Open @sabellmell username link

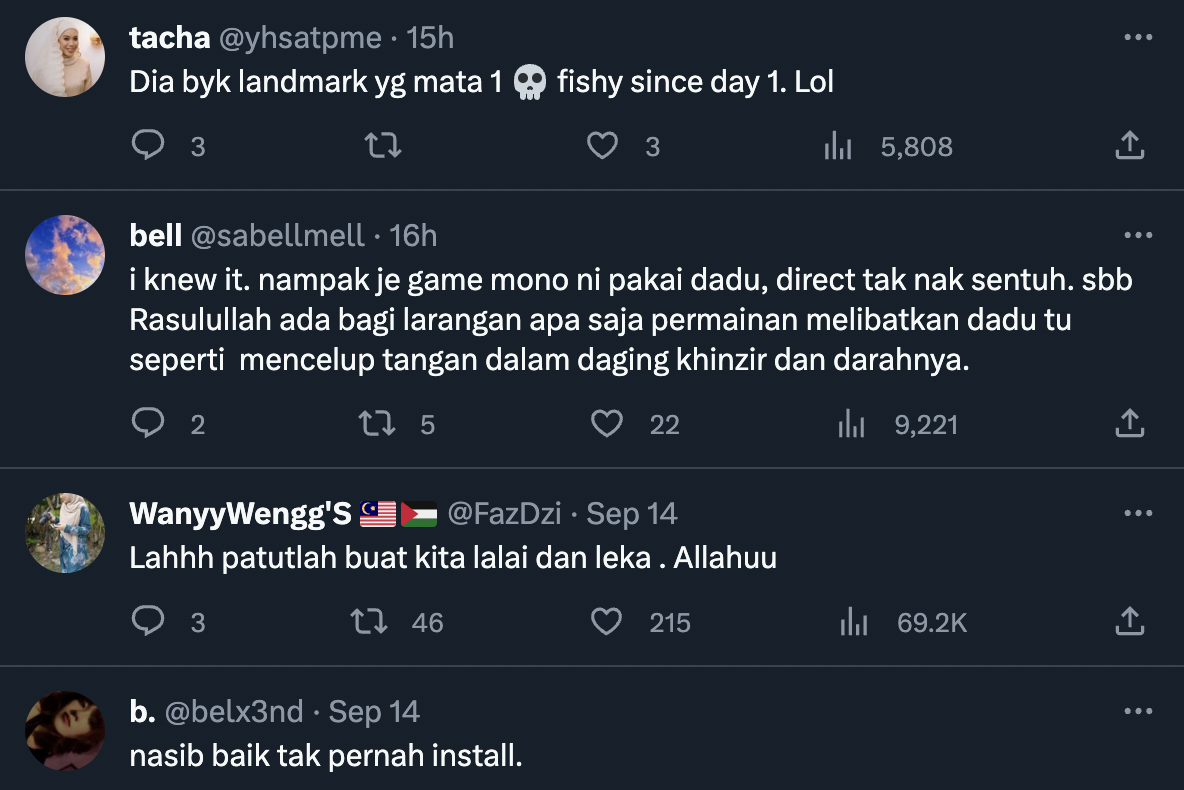[277, 236]
